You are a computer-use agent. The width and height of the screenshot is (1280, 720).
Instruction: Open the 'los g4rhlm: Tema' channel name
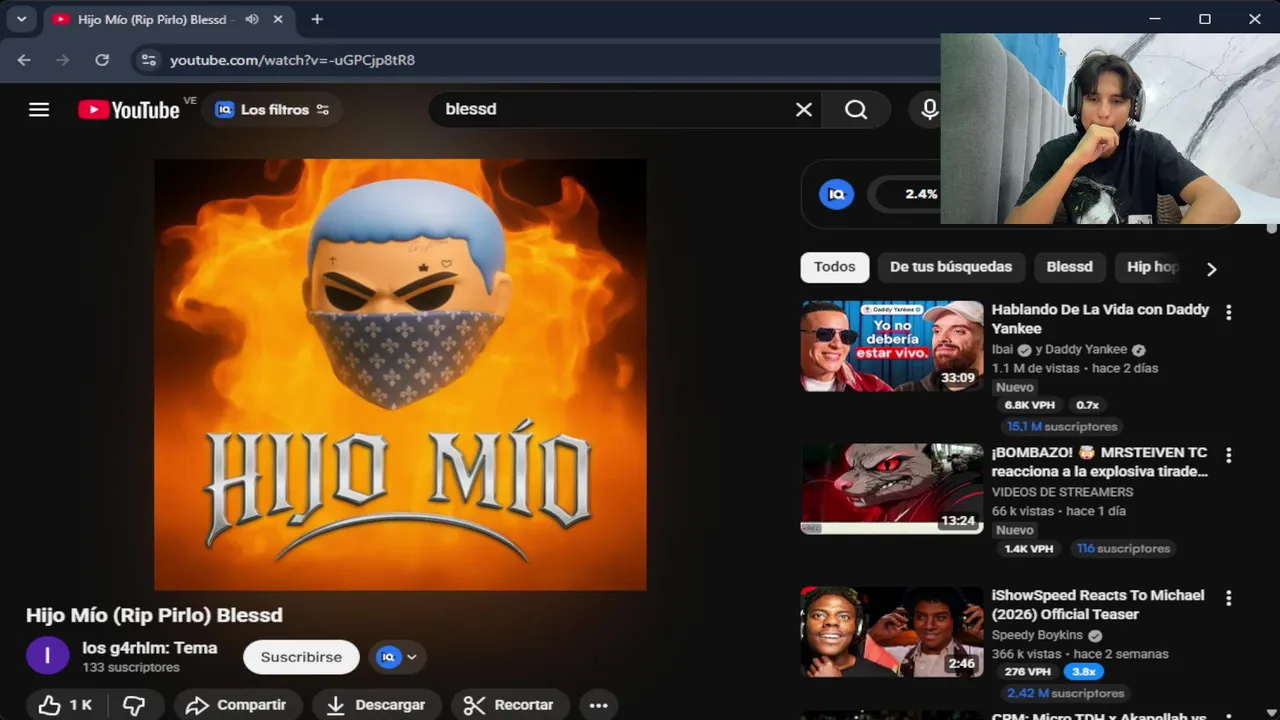(150, 648)
